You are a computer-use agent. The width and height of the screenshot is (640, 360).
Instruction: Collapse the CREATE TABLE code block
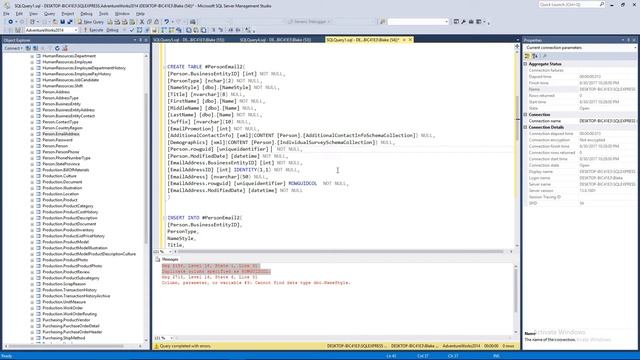click(x=164, y=67)
